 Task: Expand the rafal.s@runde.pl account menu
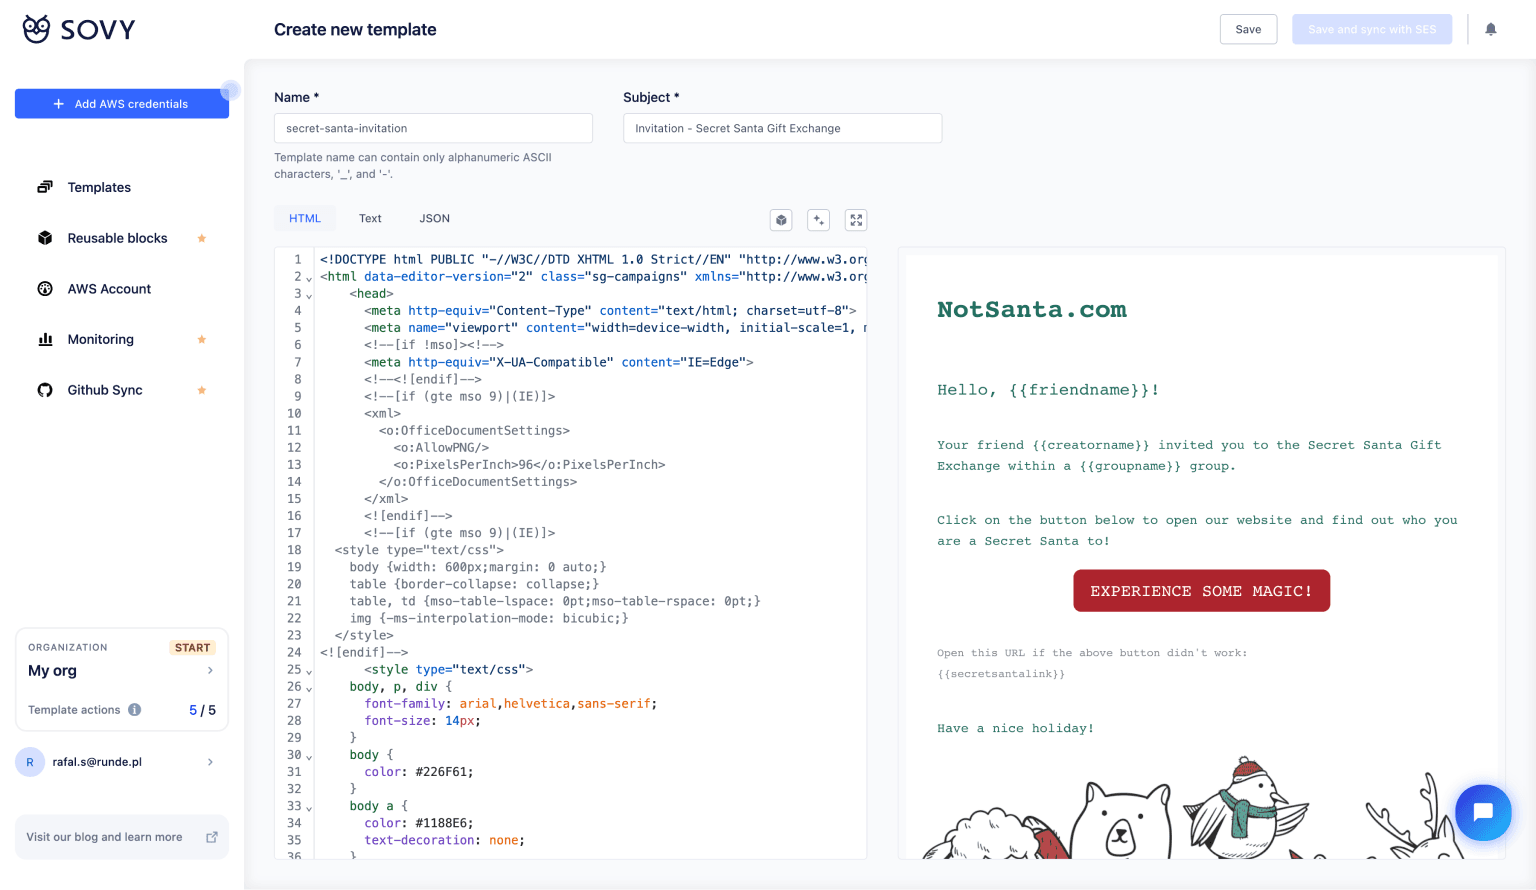click(210, 762)
